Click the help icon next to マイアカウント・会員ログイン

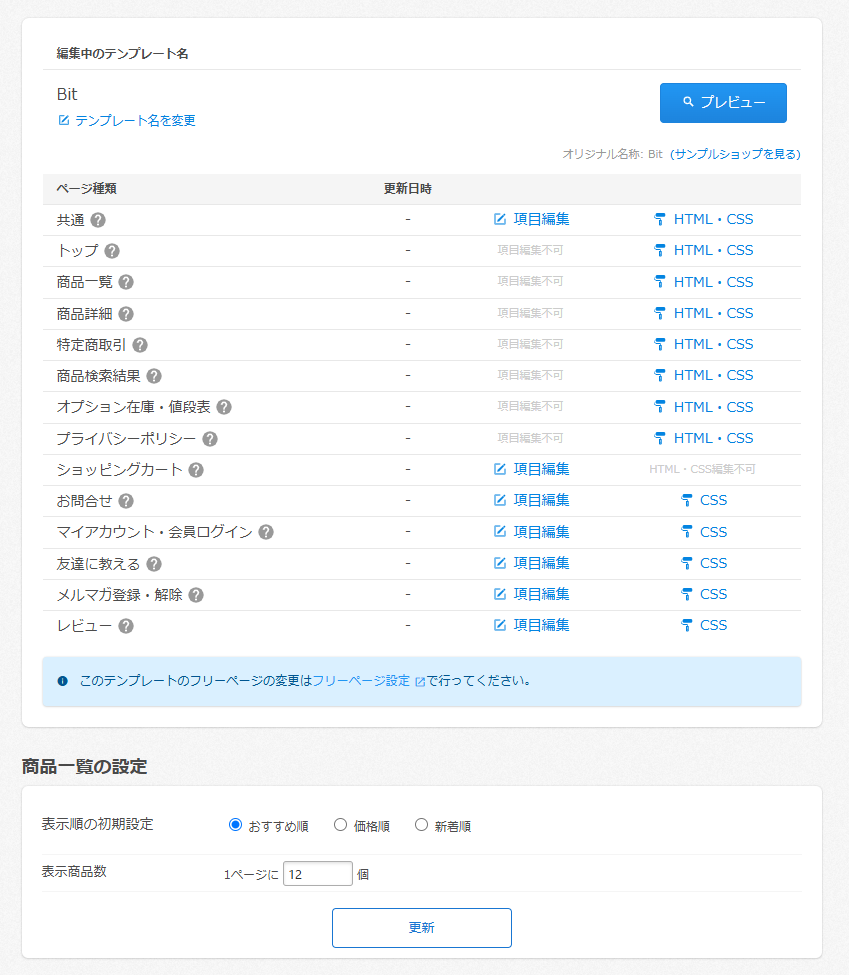pos(265,531)
